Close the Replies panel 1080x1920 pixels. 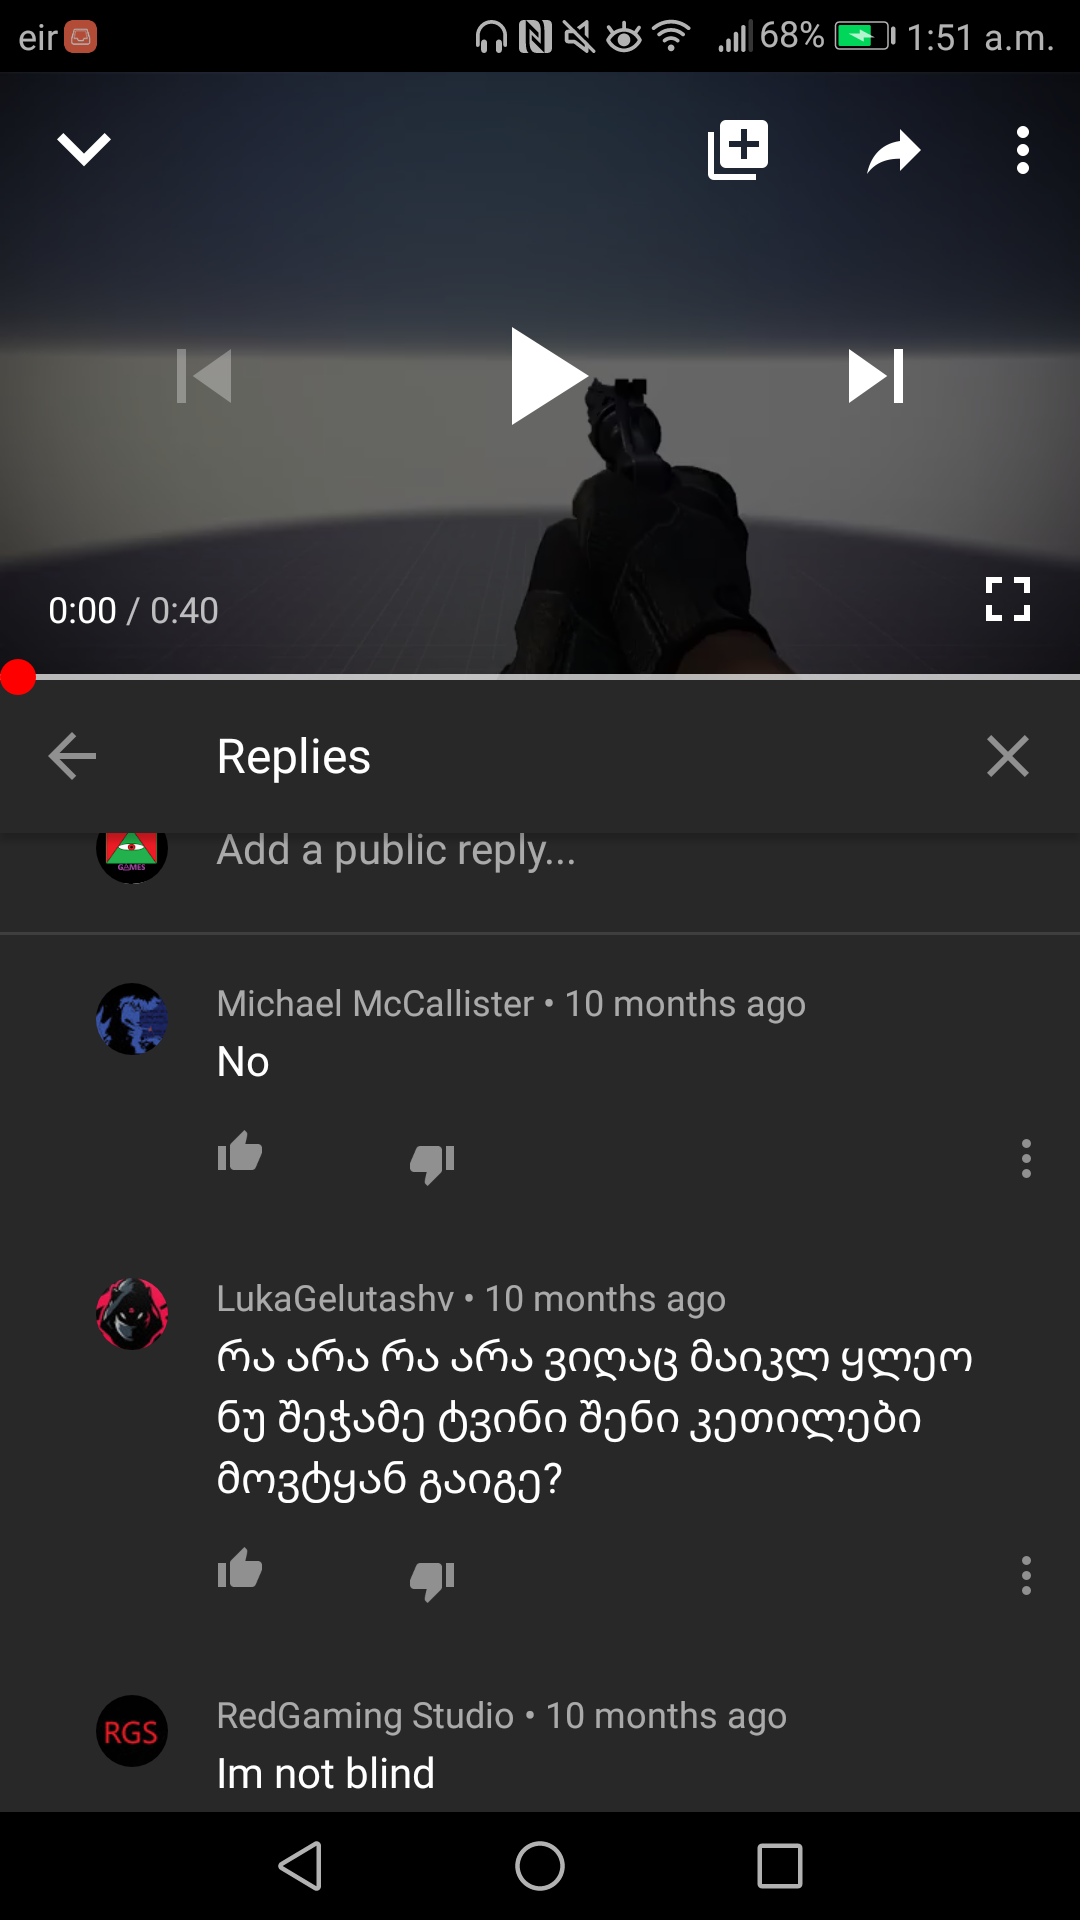(x=1007, y=756)
